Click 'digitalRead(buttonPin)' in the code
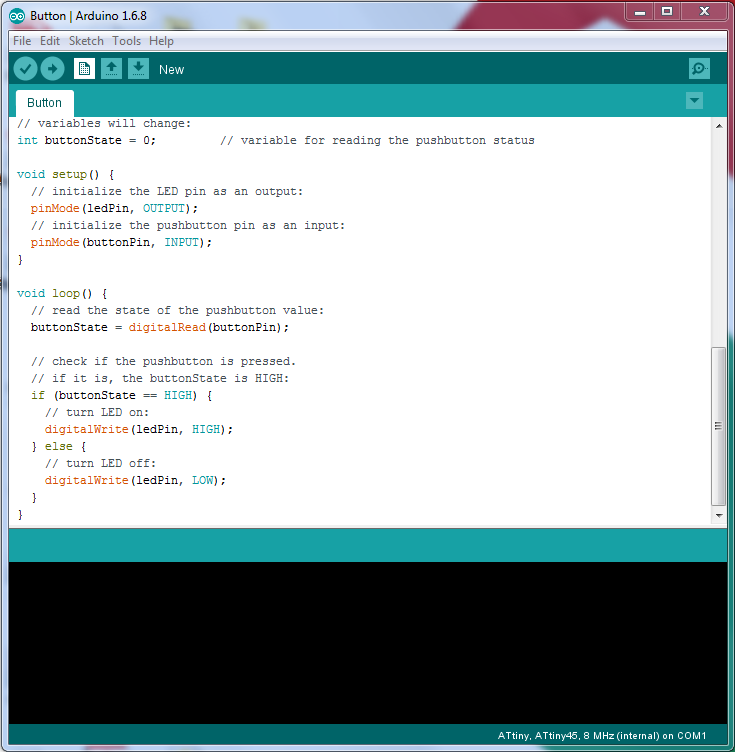 tap(205, 328)
